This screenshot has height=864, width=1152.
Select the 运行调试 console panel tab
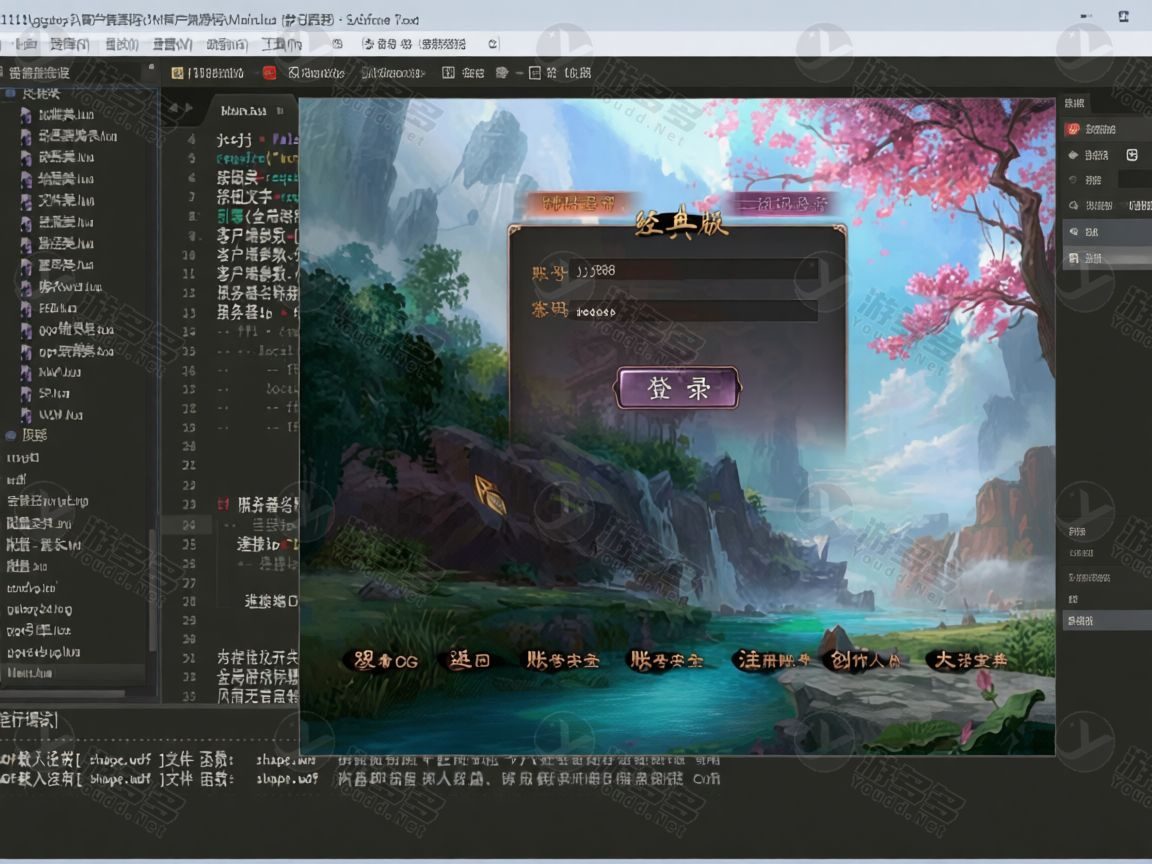(x=29, y=719)
